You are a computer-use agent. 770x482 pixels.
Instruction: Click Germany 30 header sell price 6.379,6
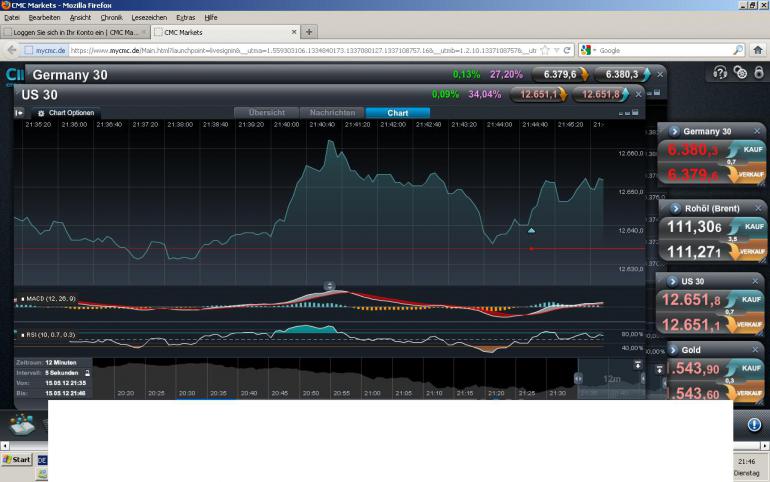pos(560,75)
